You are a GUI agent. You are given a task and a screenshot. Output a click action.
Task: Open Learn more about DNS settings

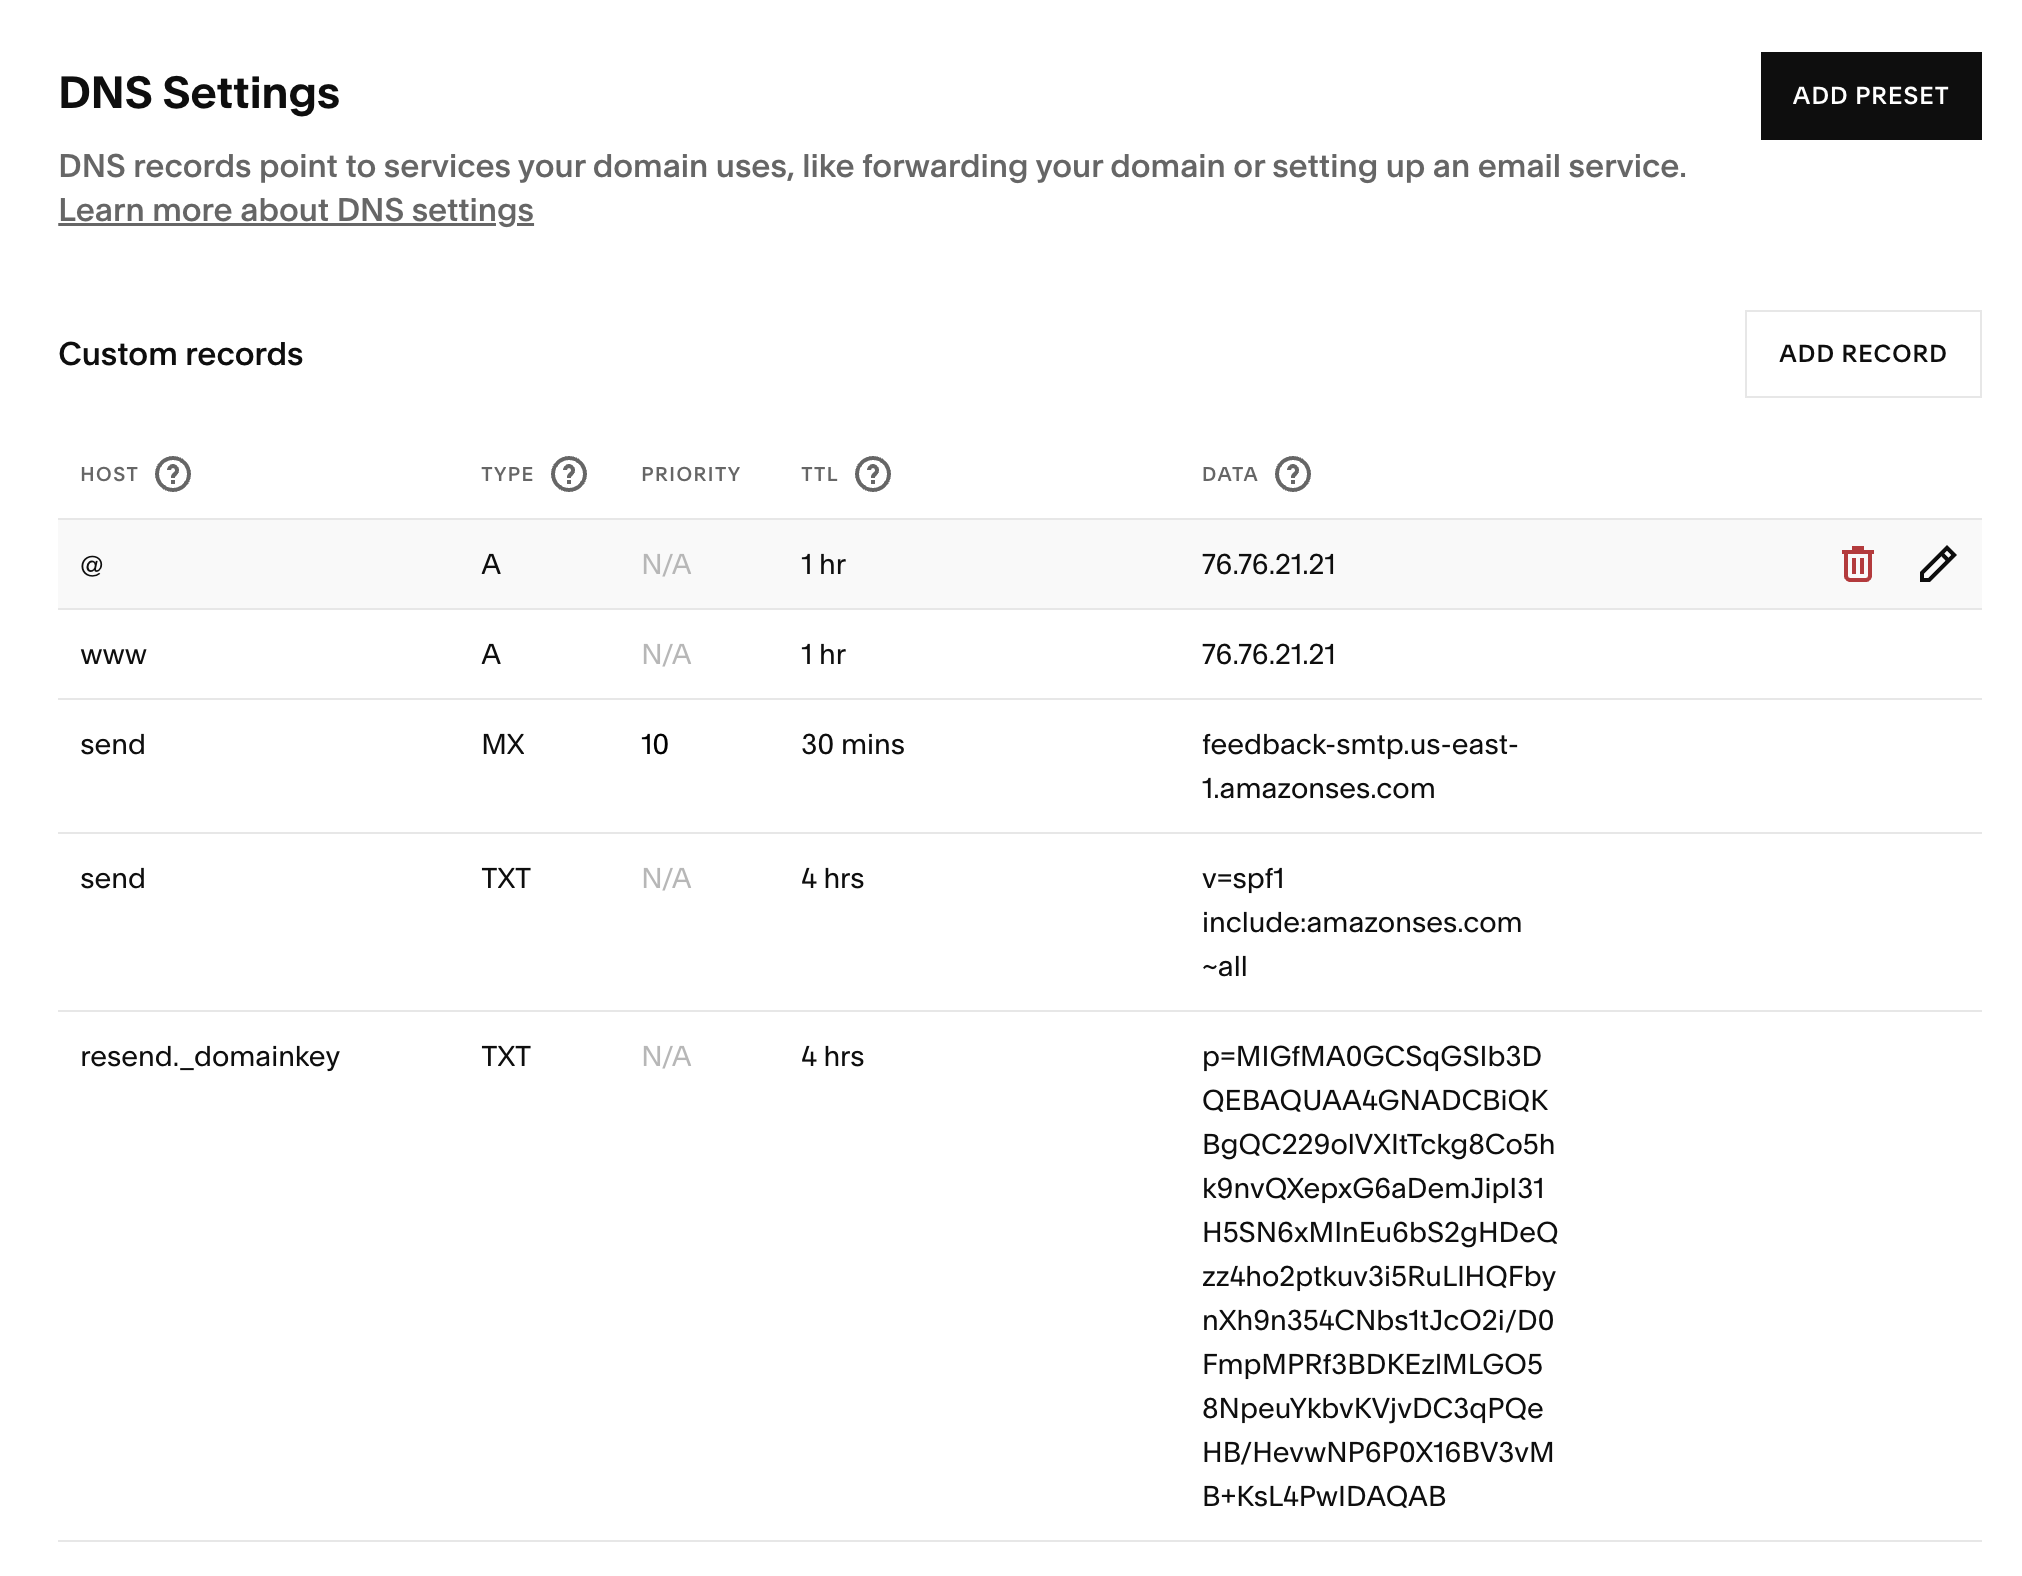[x=296, y=210]
